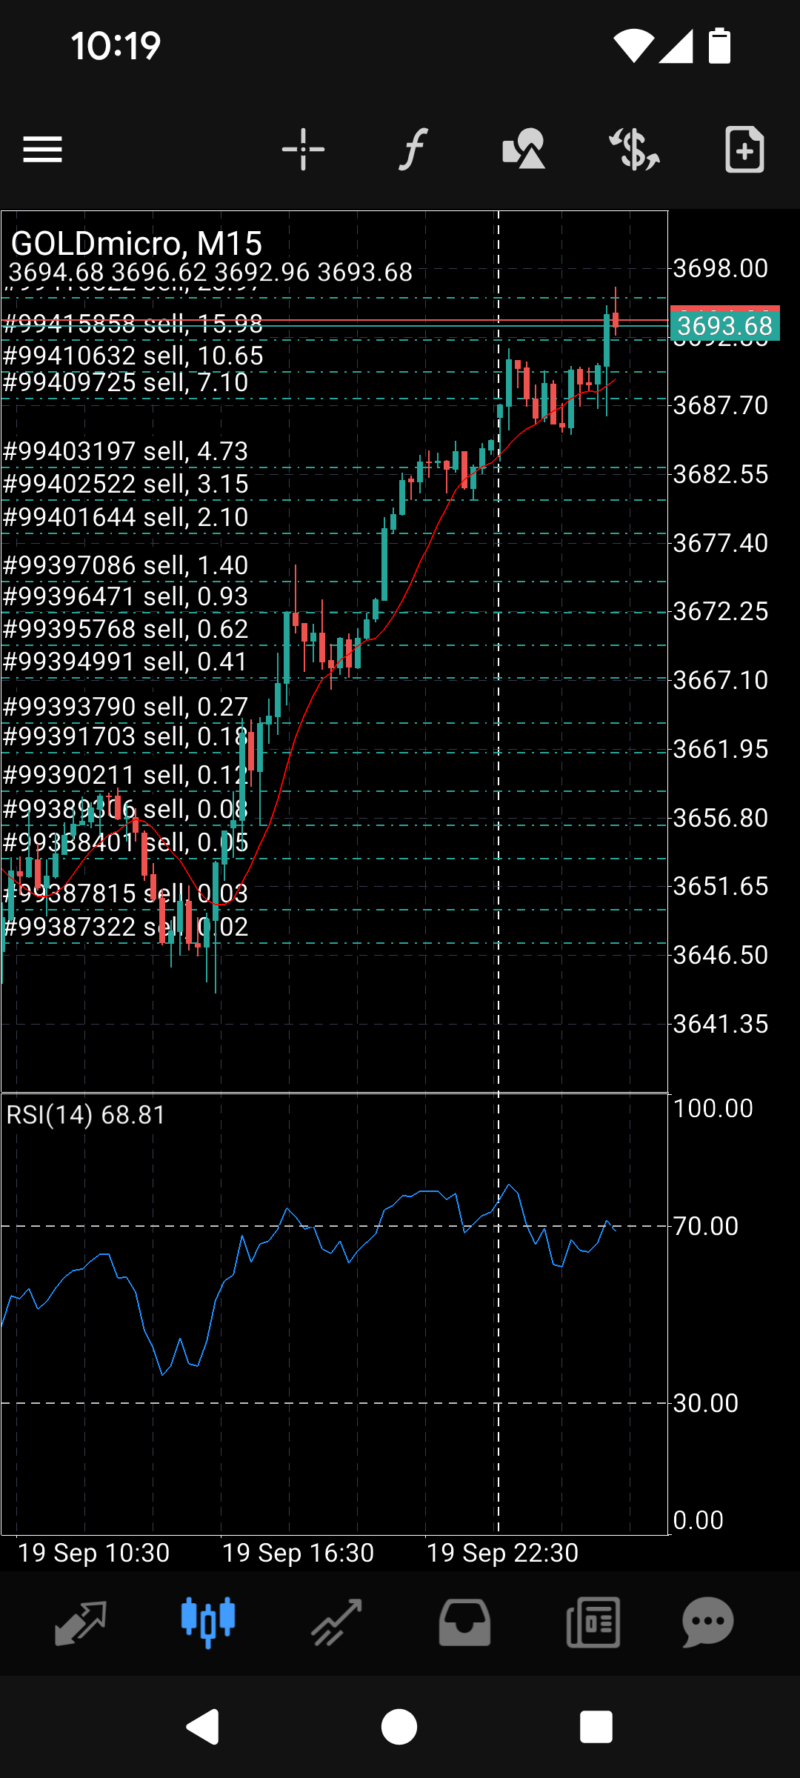This screenshot has height=1778, width=800.
Task: Tap the GOLDmicro, M15 chart title
Action: click(136, 243)
